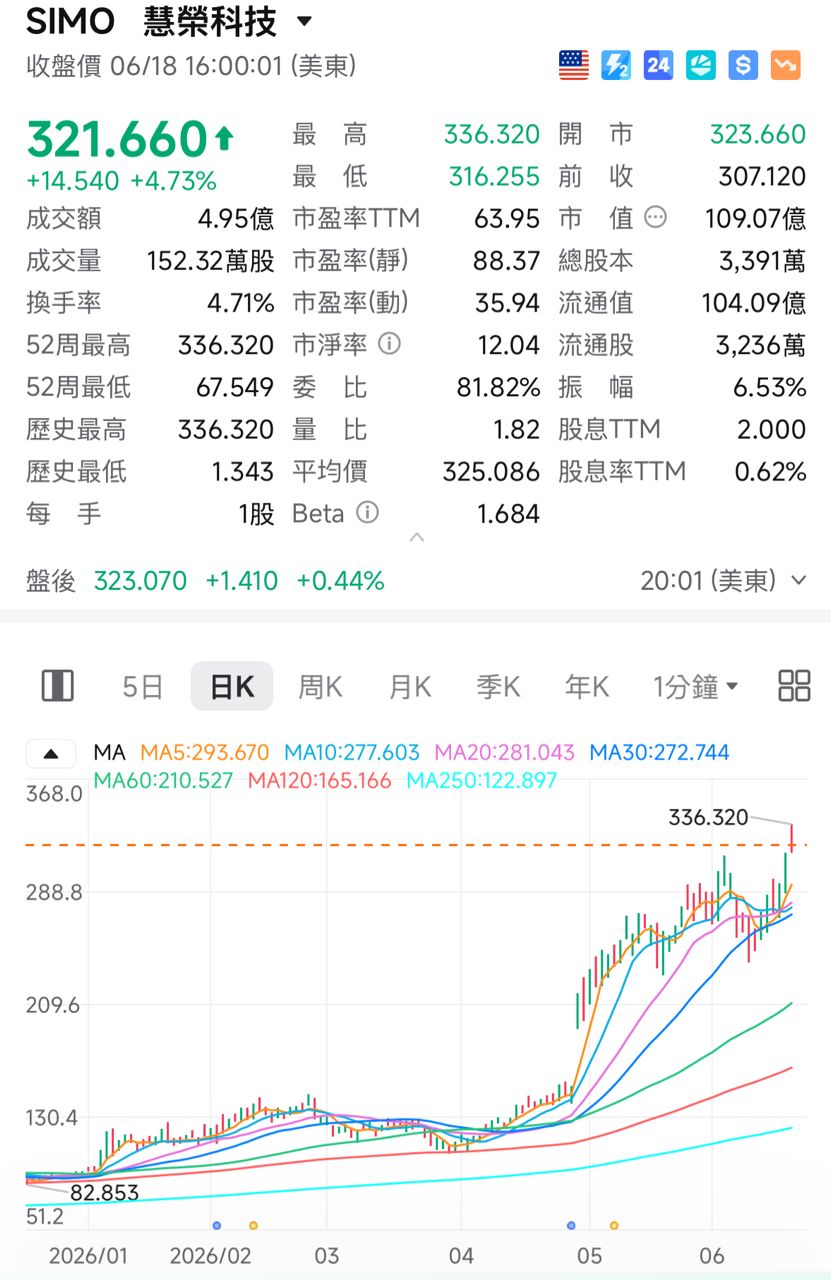Tap the 24-hour trading icon
The image size is (831, 1280).
(659, 66)
